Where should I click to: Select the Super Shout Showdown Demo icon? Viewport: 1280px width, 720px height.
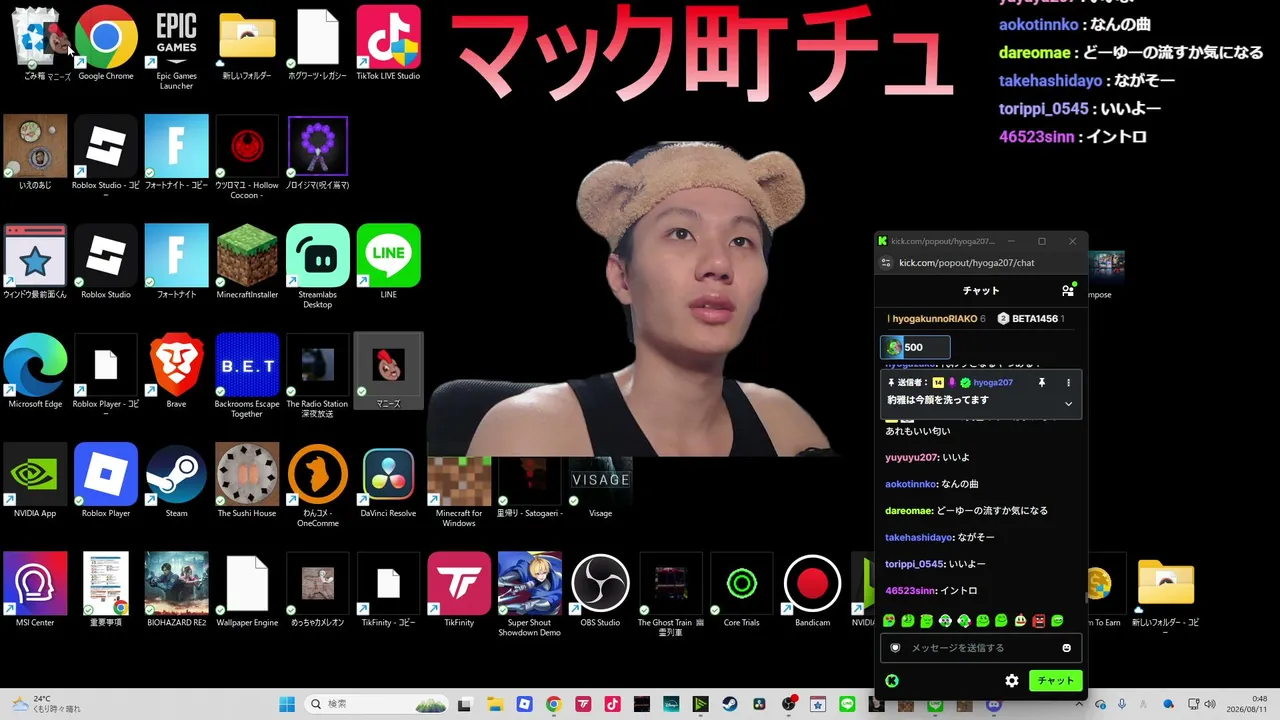[x=529, y=593]
